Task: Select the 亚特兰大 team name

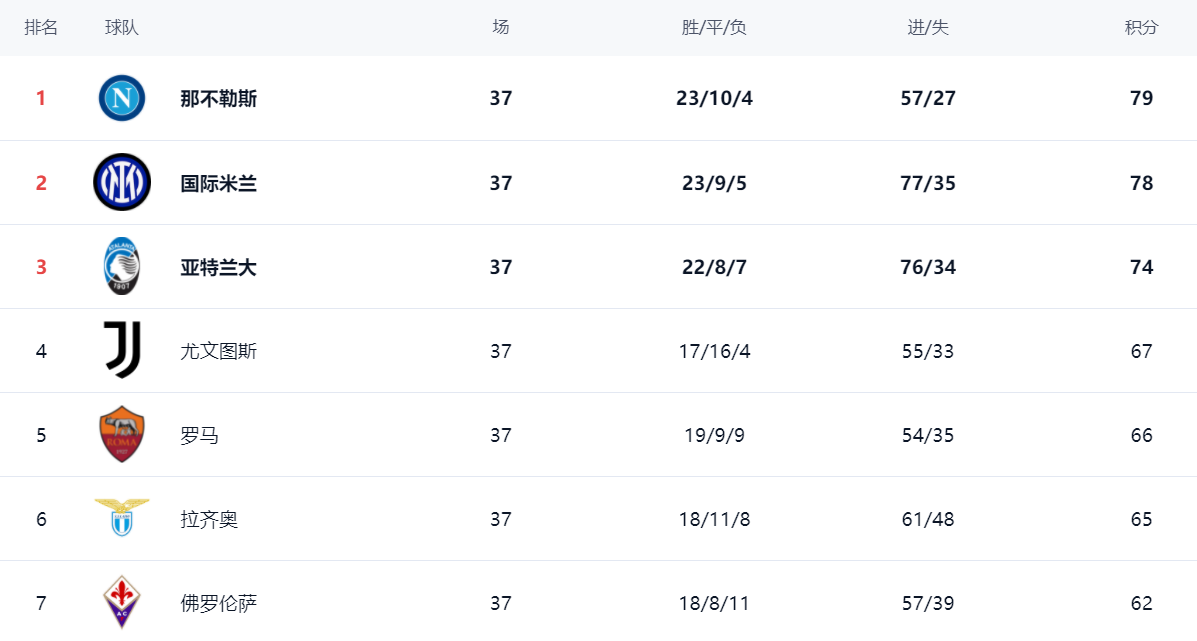Action: 218,267
